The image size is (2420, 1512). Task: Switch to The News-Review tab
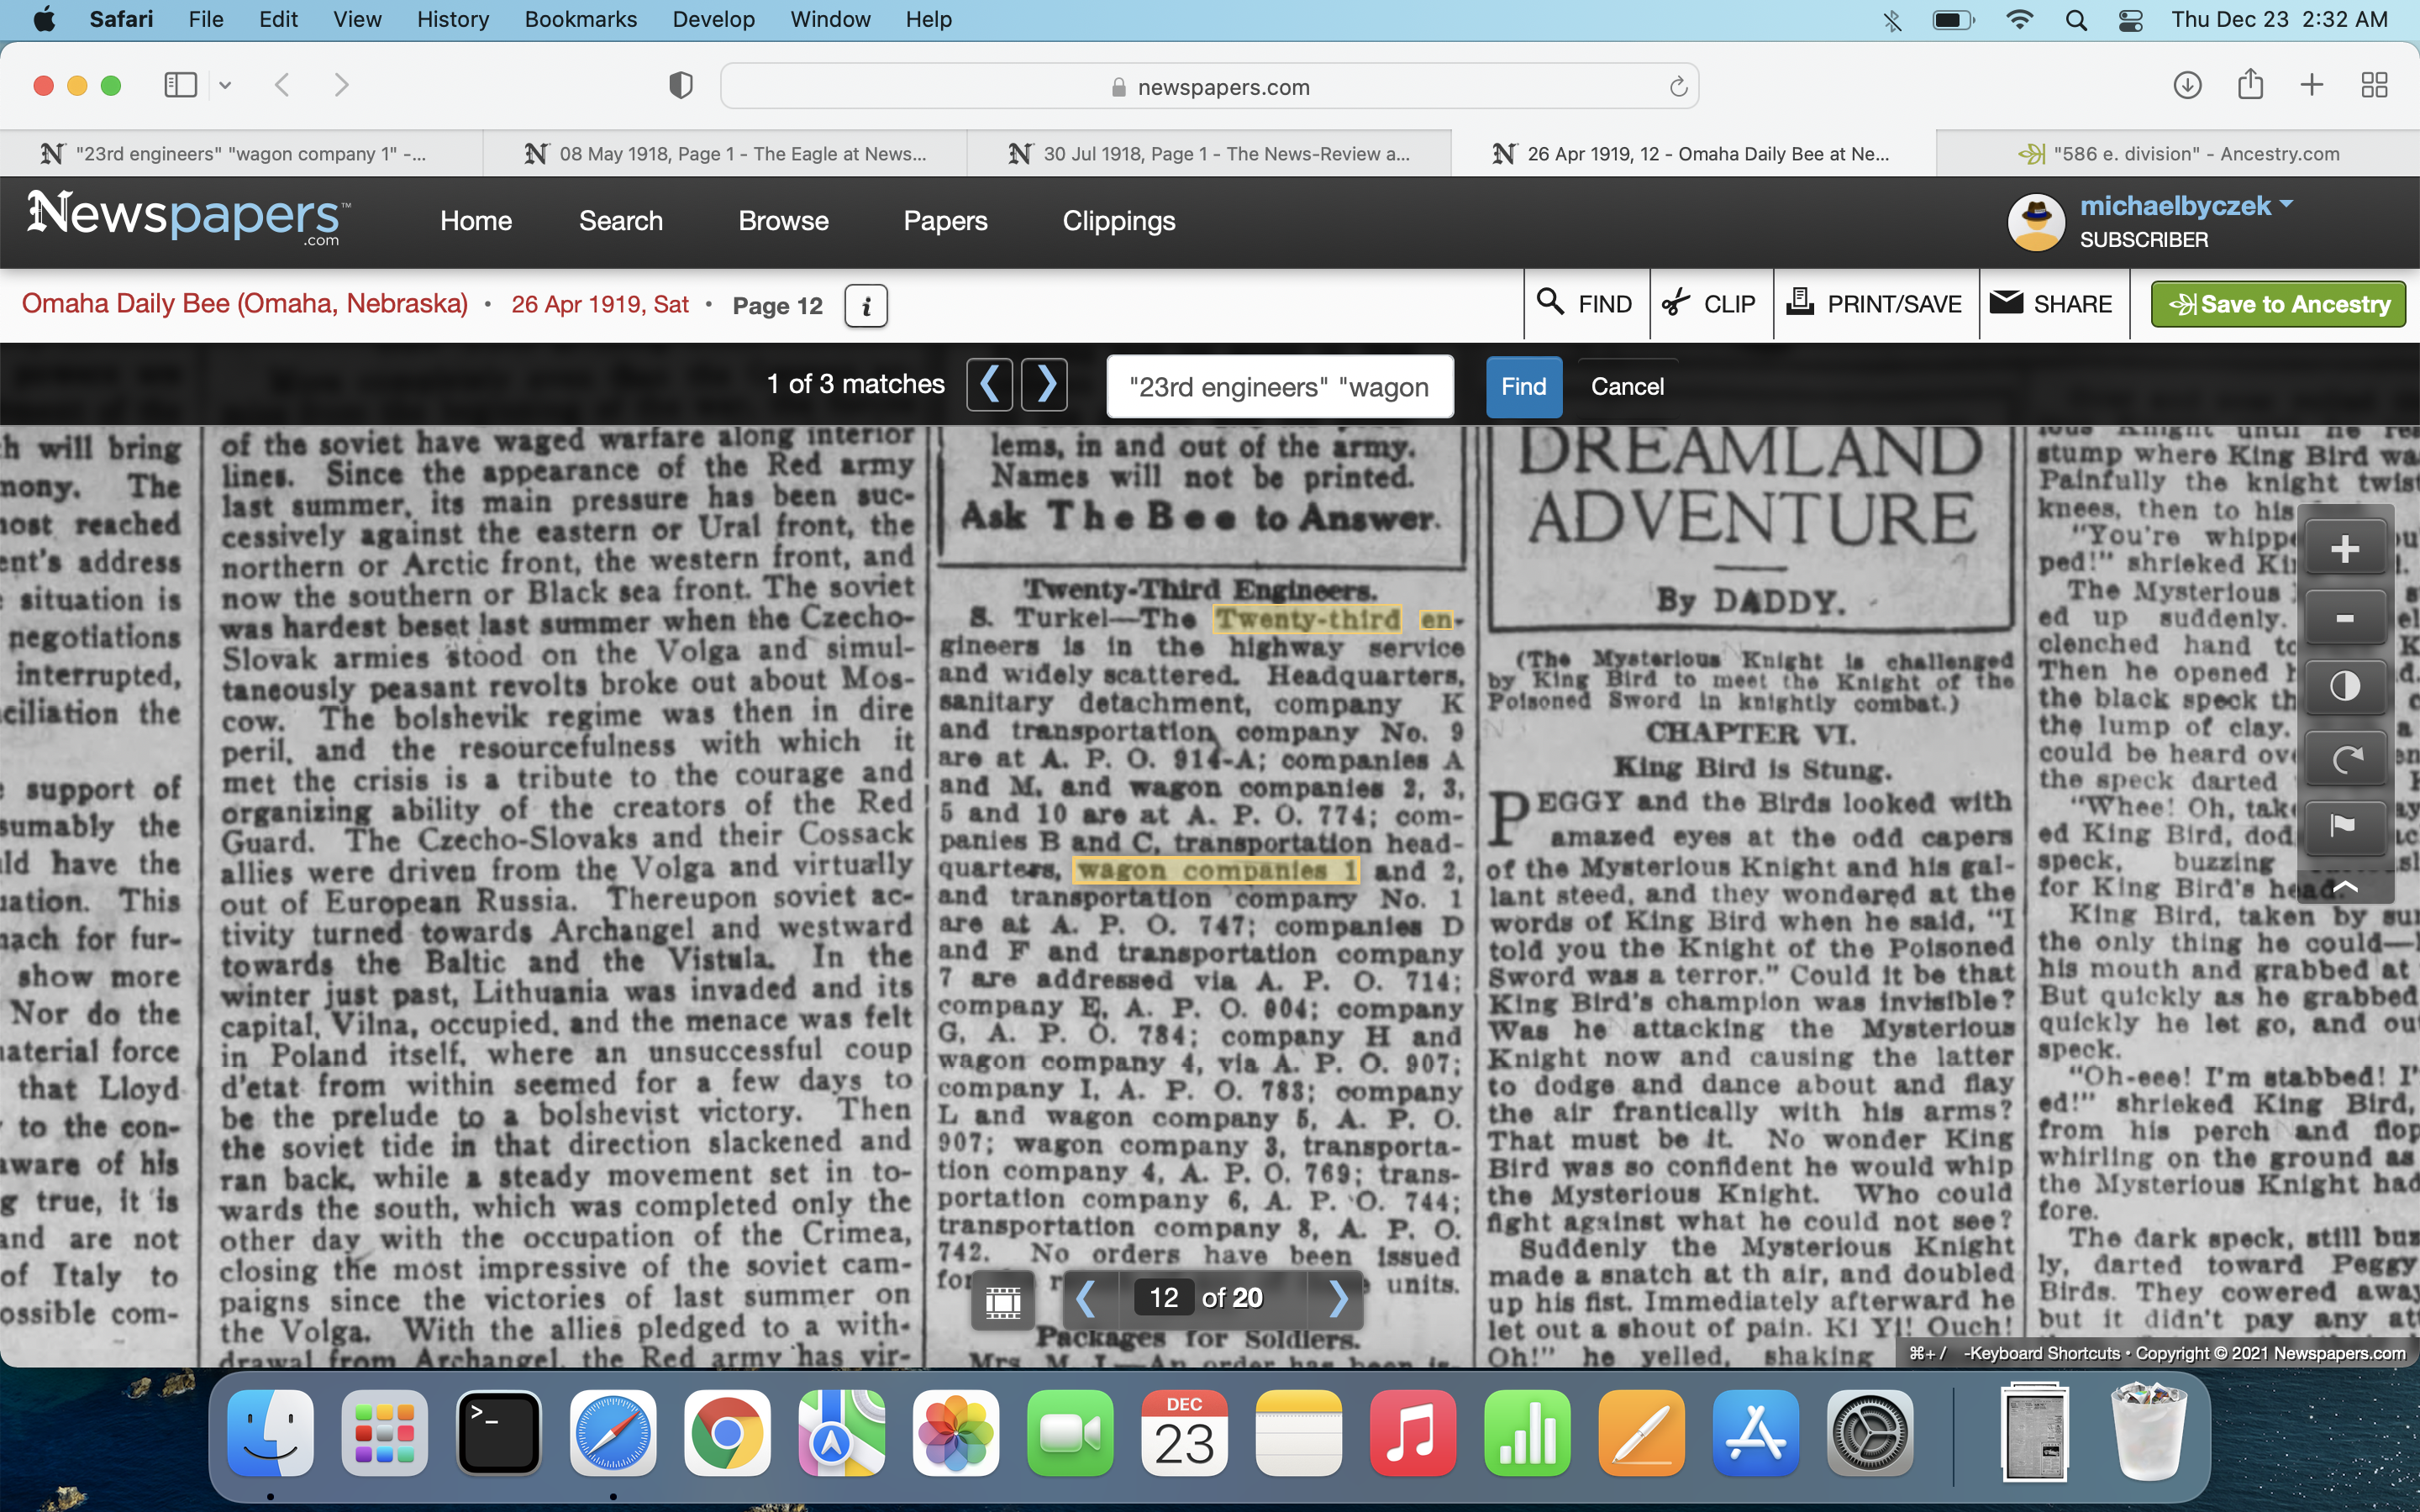tap(1209, 154)
